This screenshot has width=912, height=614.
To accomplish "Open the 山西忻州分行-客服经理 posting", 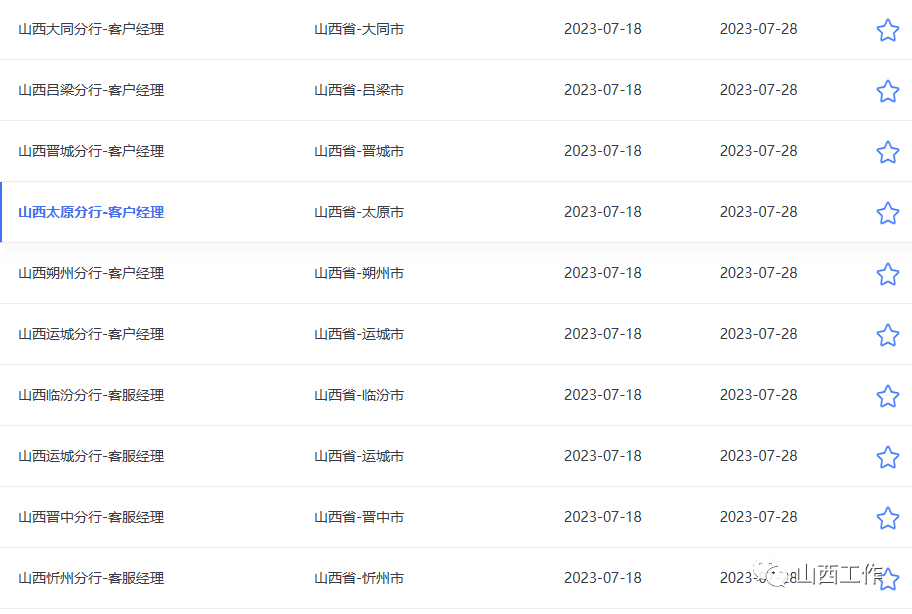I will pyautogui.click(x=91, y=579).
